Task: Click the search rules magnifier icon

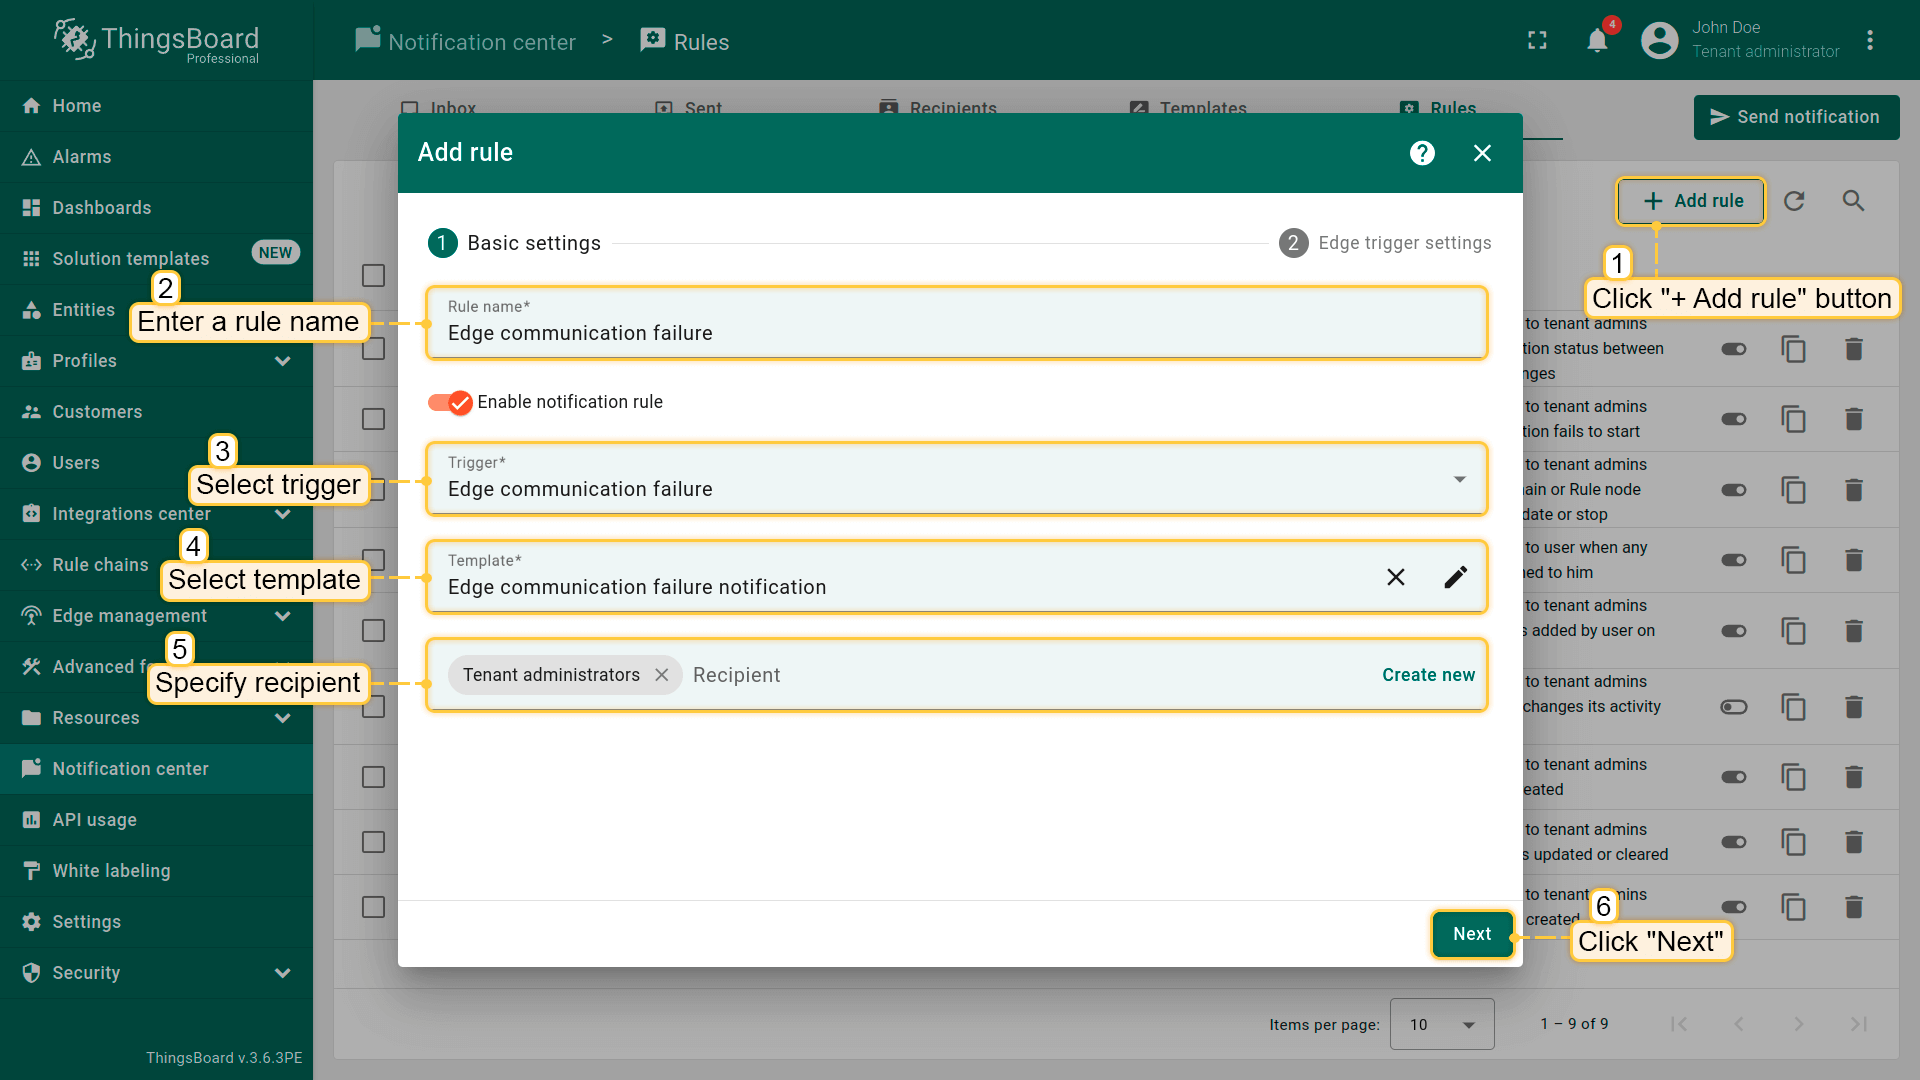Action: [x=1853, y=201]
